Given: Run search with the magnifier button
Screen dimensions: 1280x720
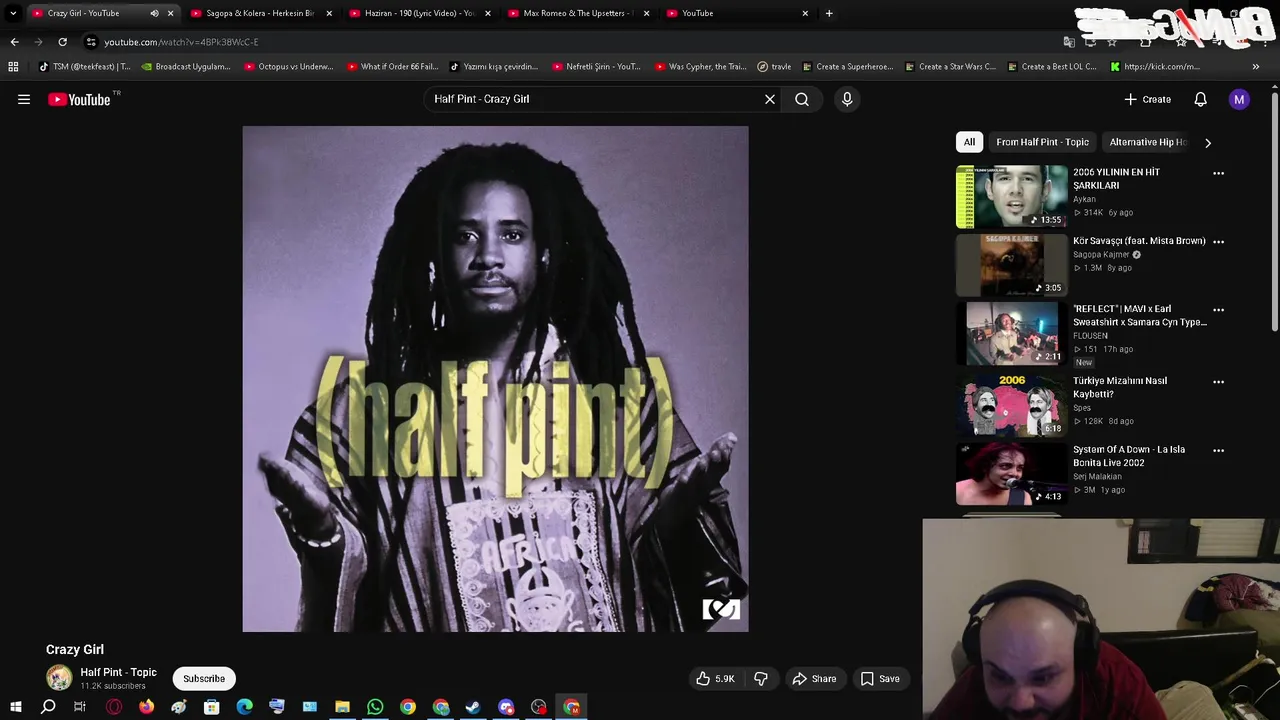Looking at the screenshot, I should [x=802, y=99].
